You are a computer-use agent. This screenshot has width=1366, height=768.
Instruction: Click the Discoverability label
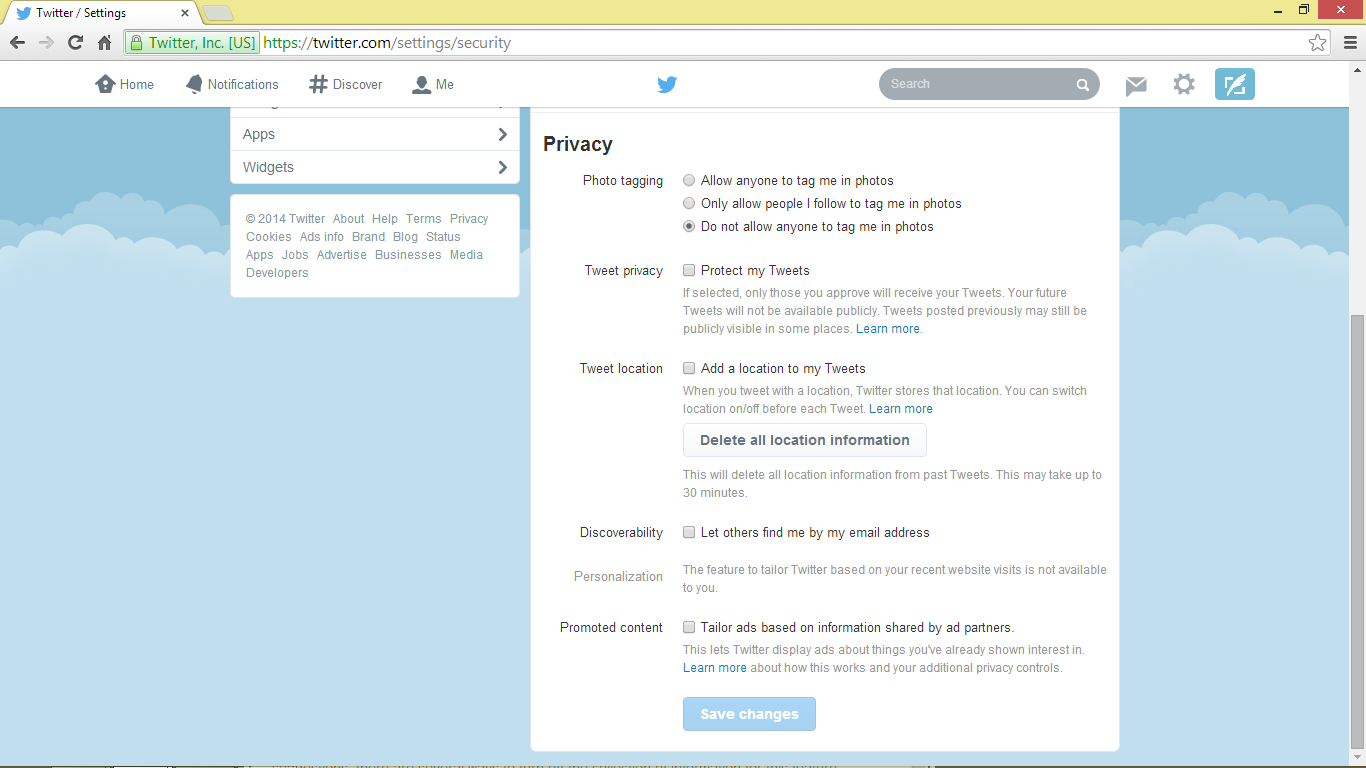tap(621, 533)
